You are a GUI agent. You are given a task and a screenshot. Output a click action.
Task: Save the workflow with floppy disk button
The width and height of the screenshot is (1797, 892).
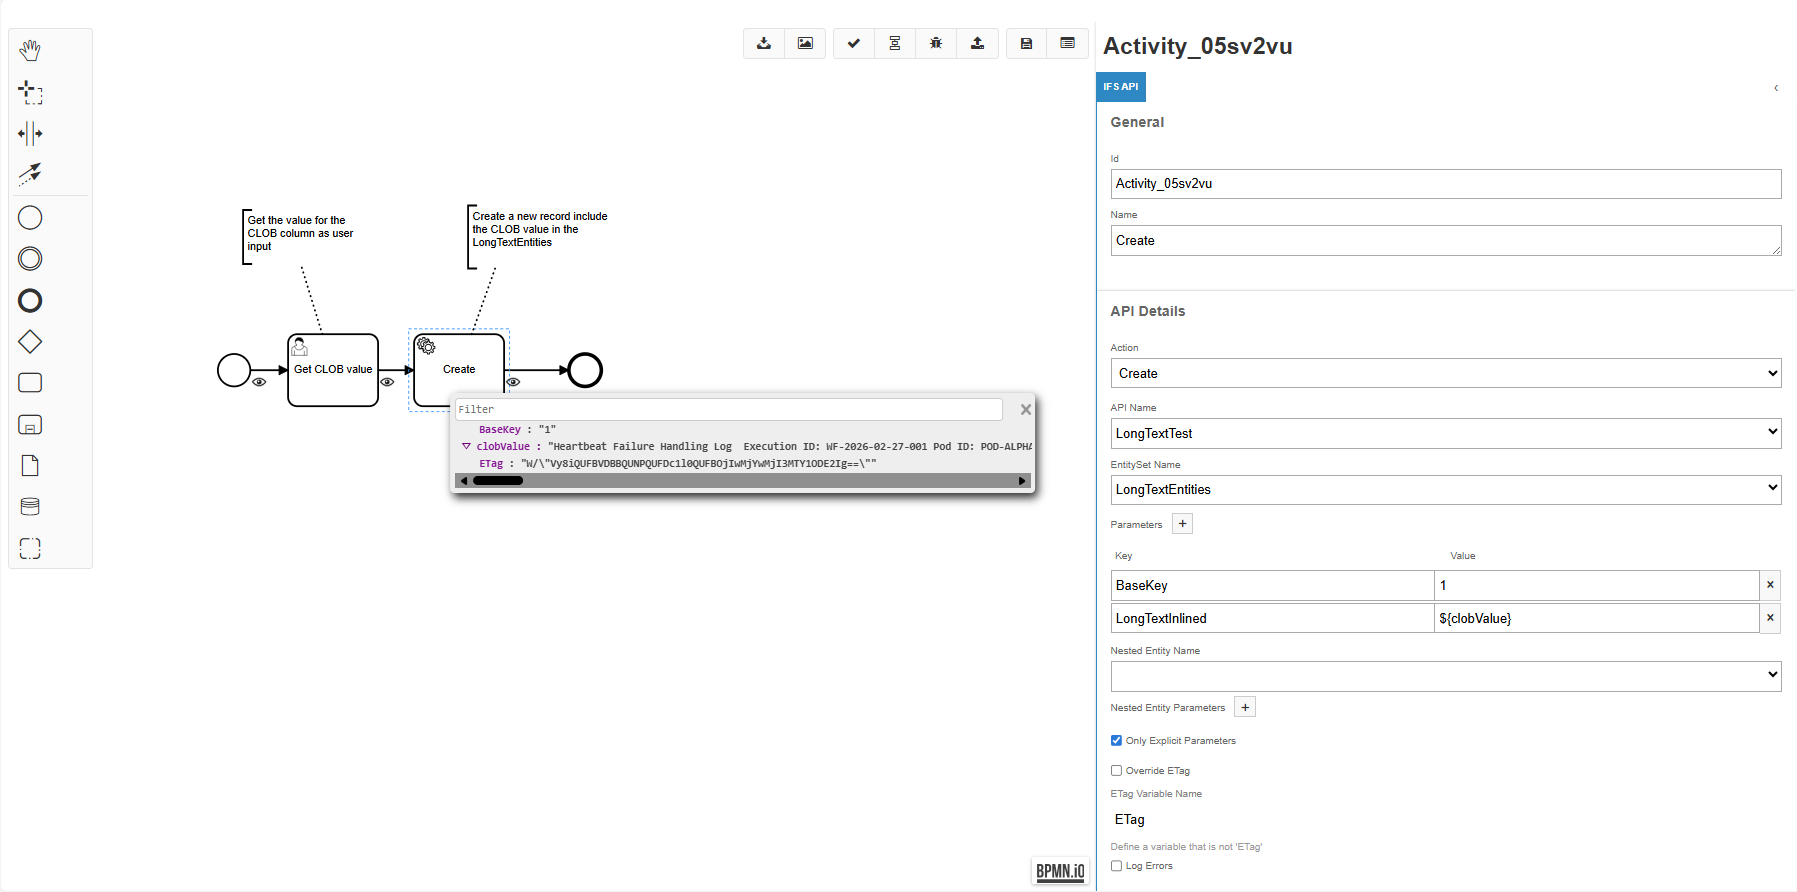1026,43
